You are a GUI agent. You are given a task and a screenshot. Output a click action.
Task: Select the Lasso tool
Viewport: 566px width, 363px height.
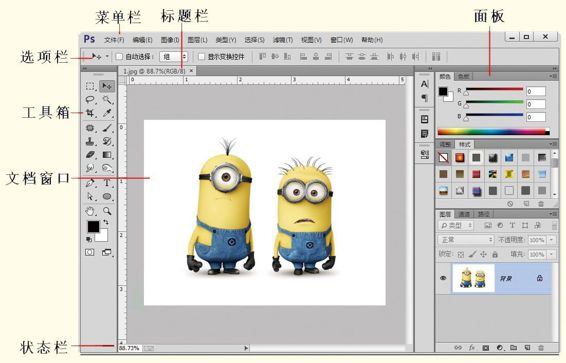[90, 100]
